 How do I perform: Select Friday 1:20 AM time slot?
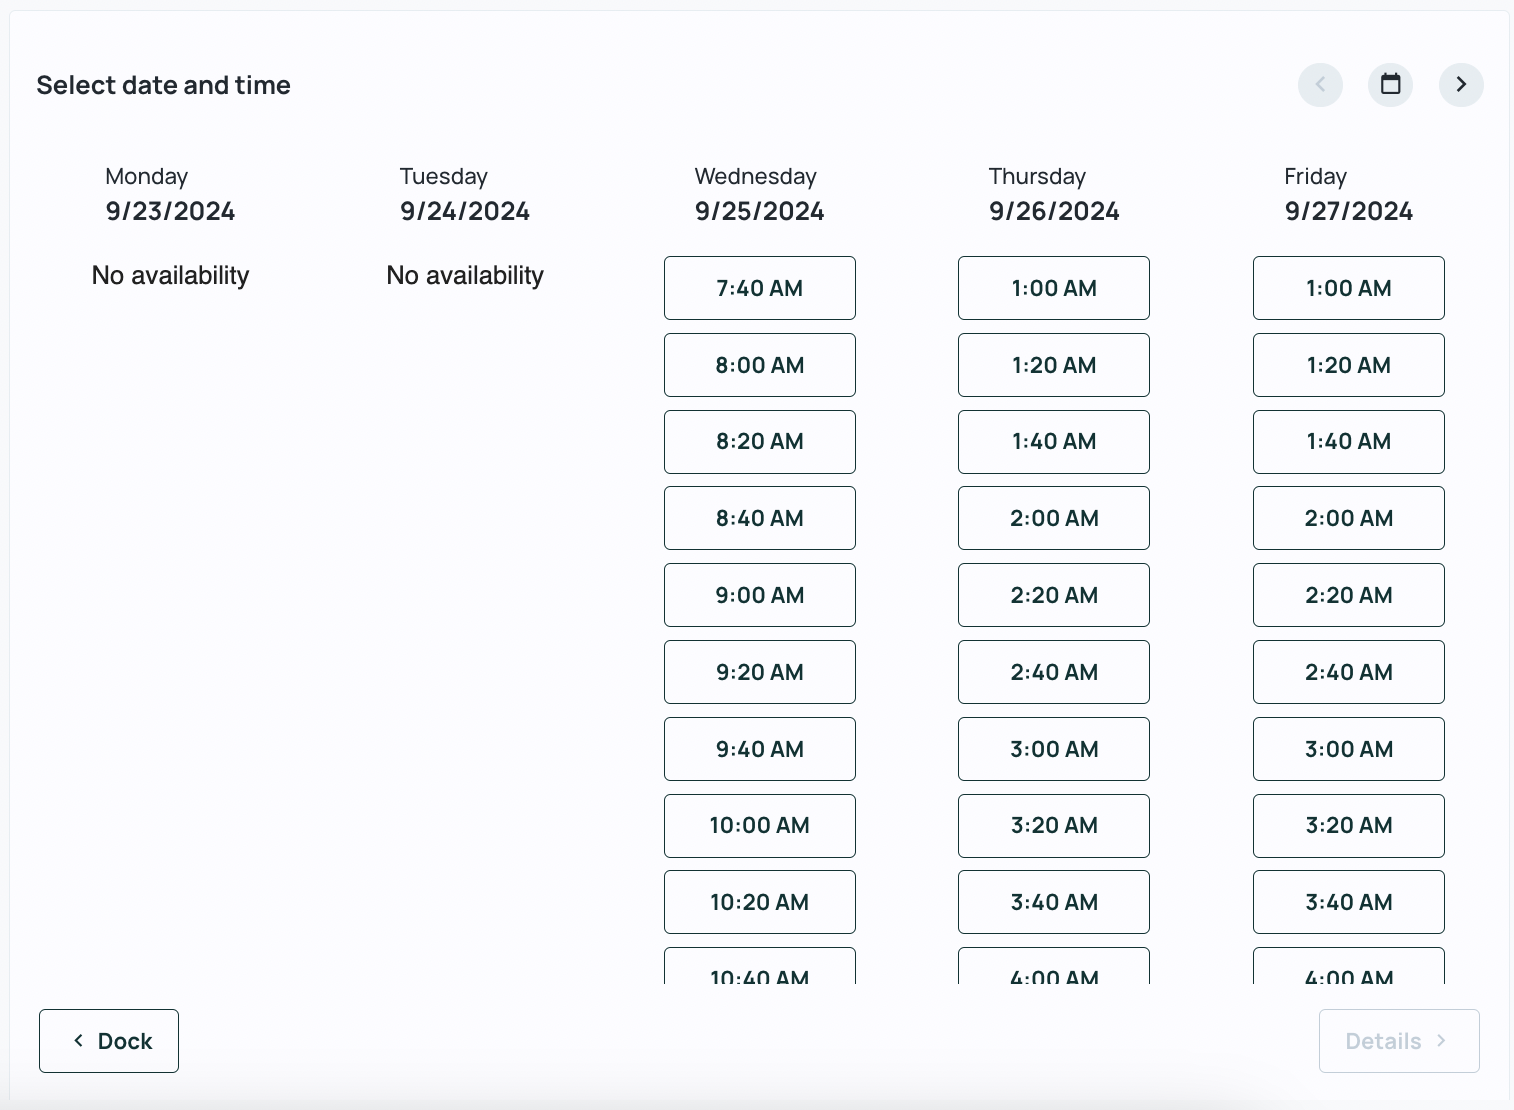pyautogui.click(x=1349, y=365)
